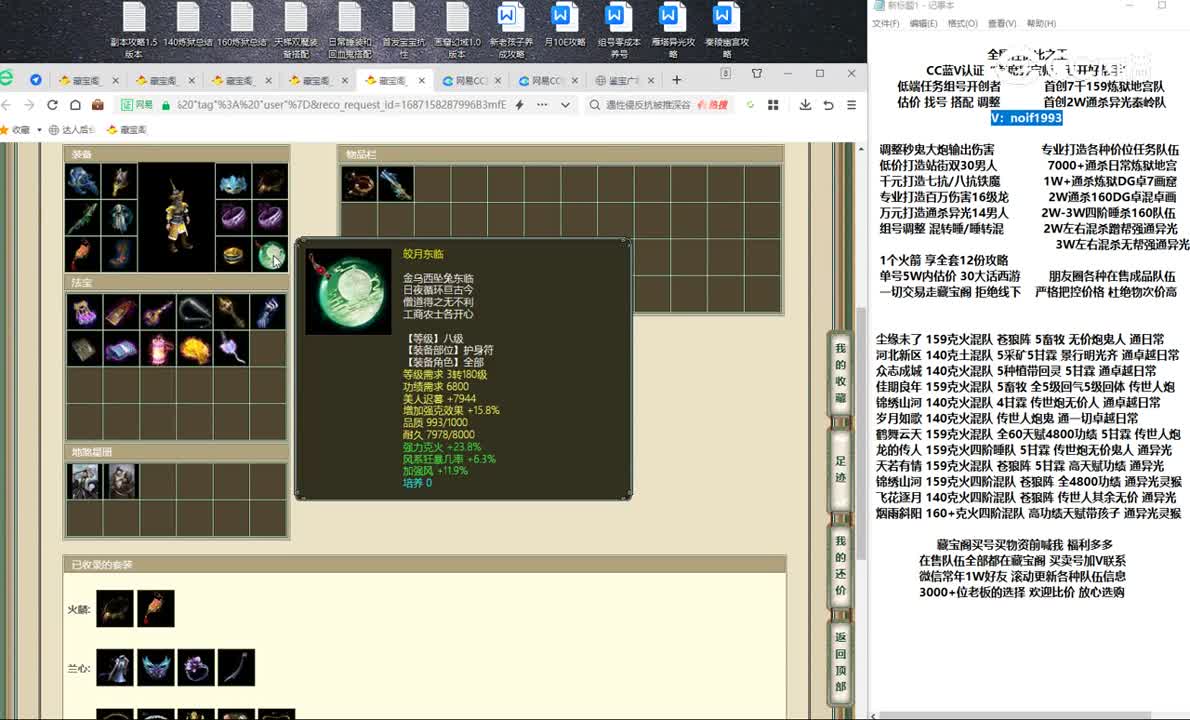The image size is (1190, 720).
Task: Click the browser search input field
Action: [x=647, y=105]
